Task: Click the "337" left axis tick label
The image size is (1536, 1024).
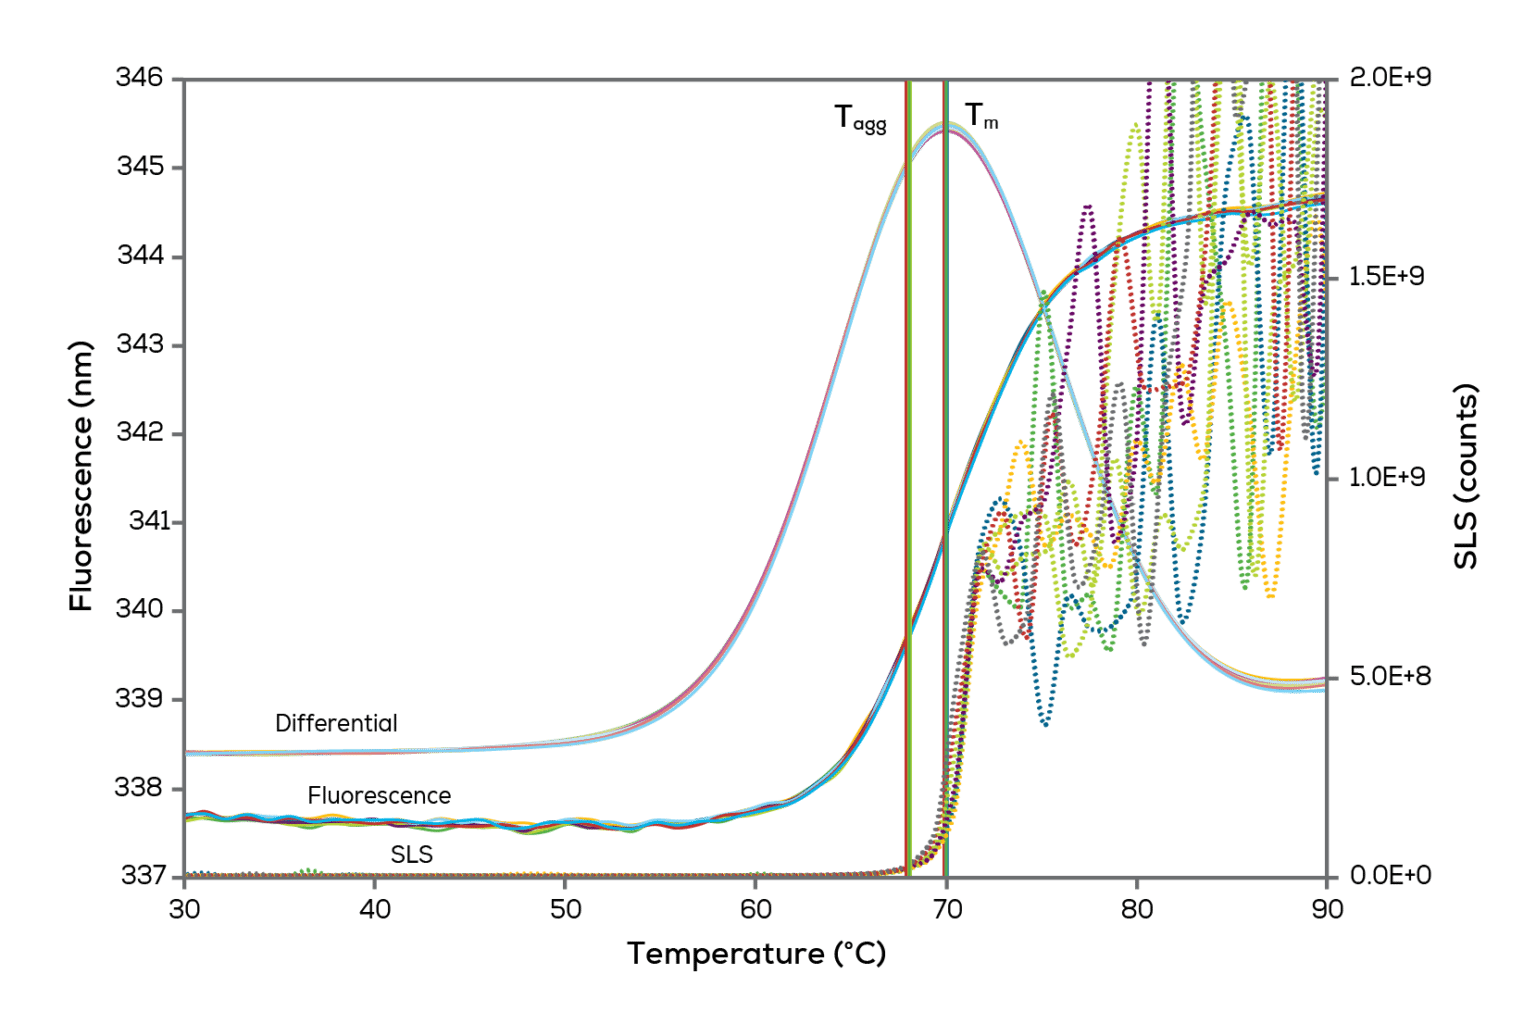Action: tap(142, 876)
